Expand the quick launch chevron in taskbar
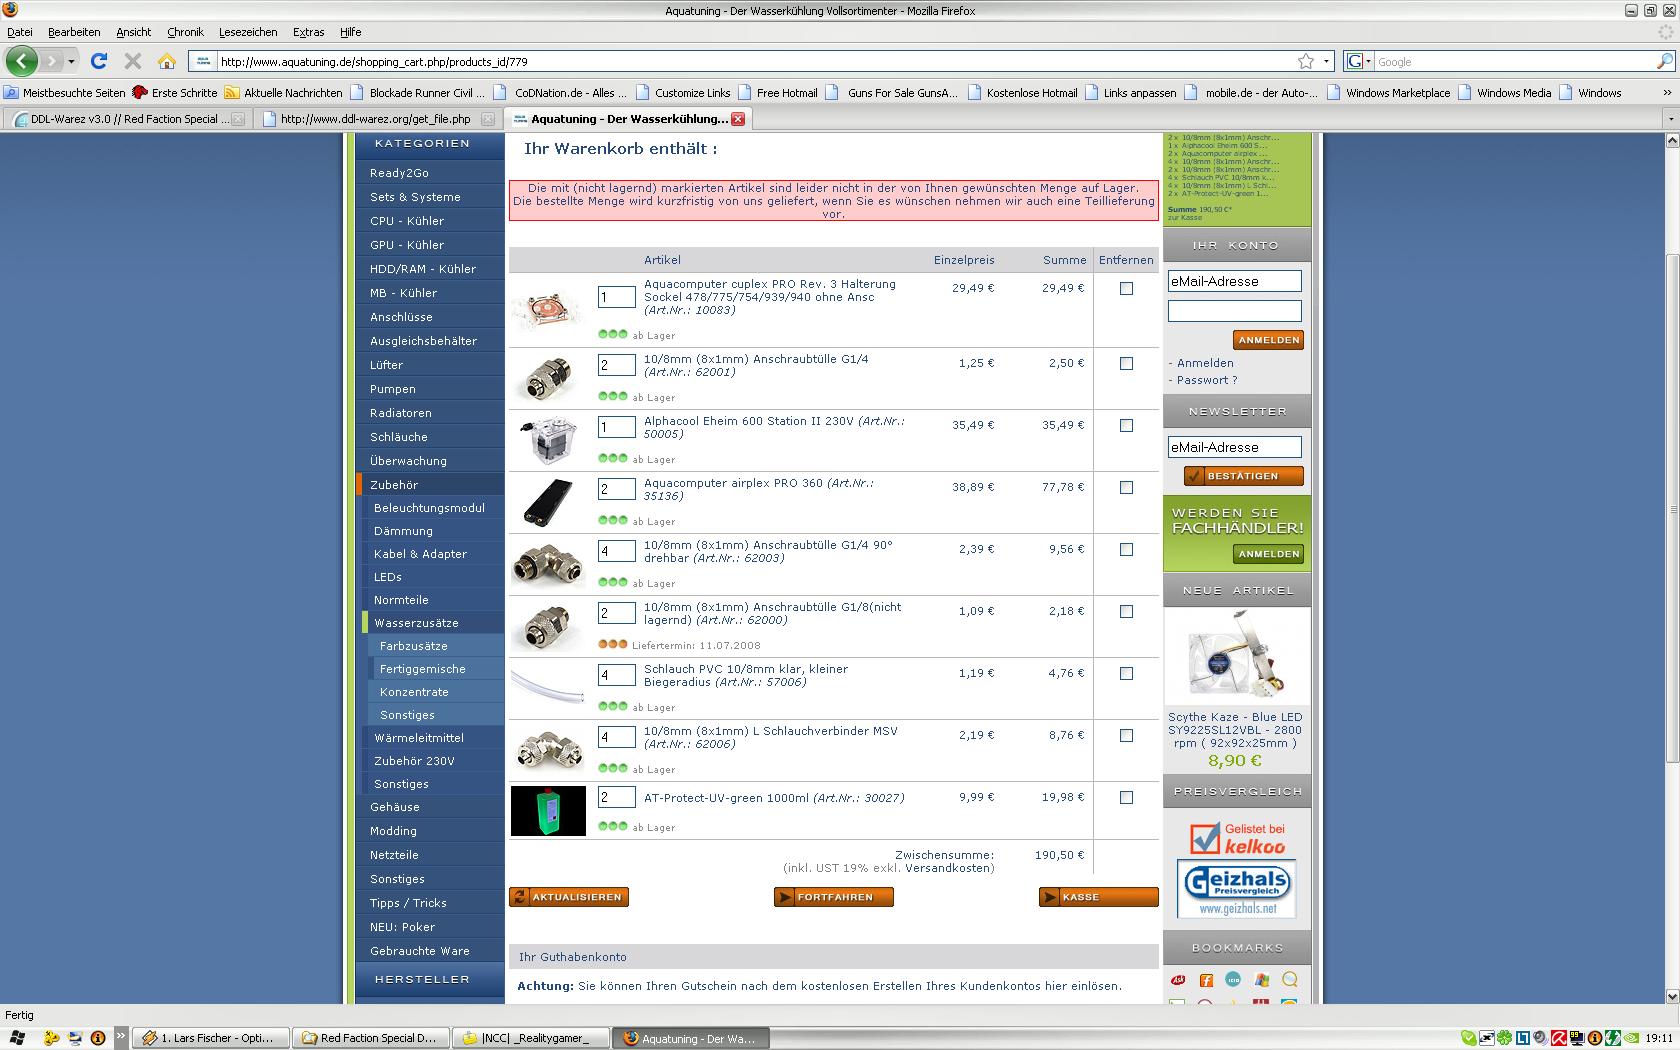This screenshot has width=1680, height=1050. tap(121, 1037)
